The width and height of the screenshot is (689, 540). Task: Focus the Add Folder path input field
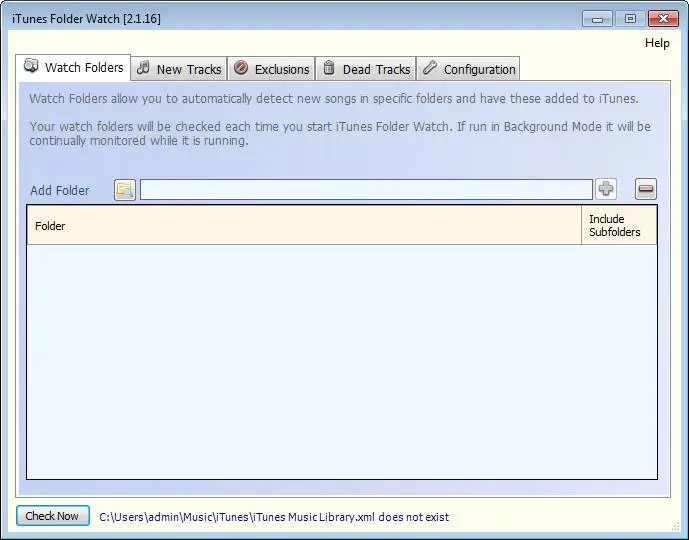366,189
